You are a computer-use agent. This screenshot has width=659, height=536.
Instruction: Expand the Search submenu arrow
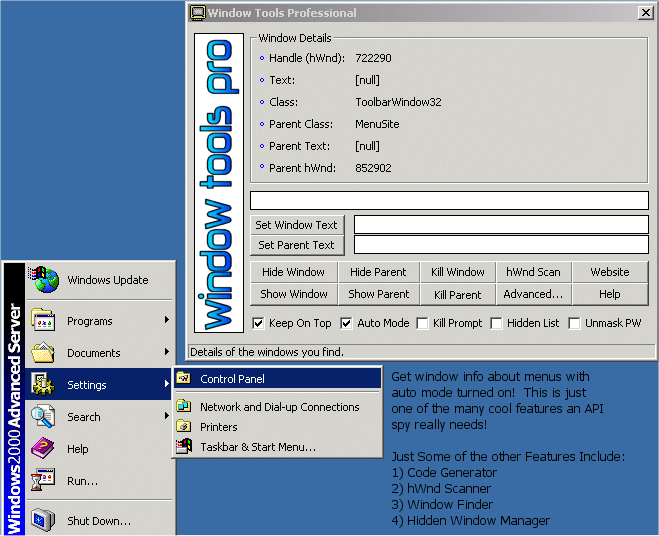167,417
